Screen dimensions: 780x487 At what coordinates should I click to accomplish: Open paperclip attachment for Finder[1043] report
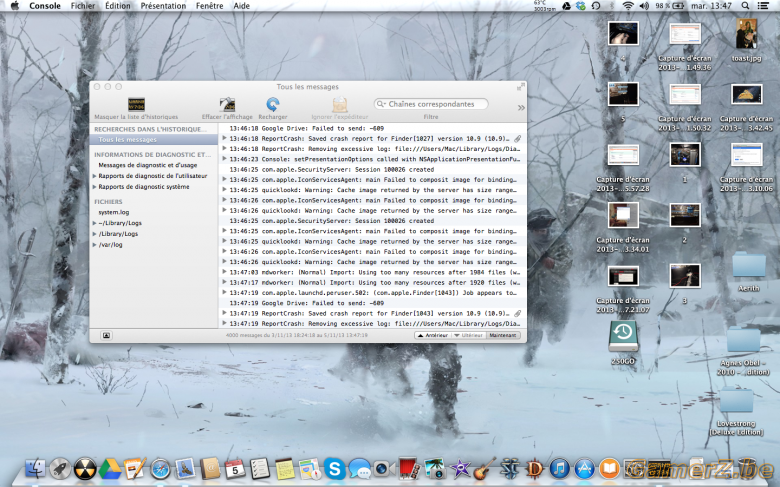point(517,313)
